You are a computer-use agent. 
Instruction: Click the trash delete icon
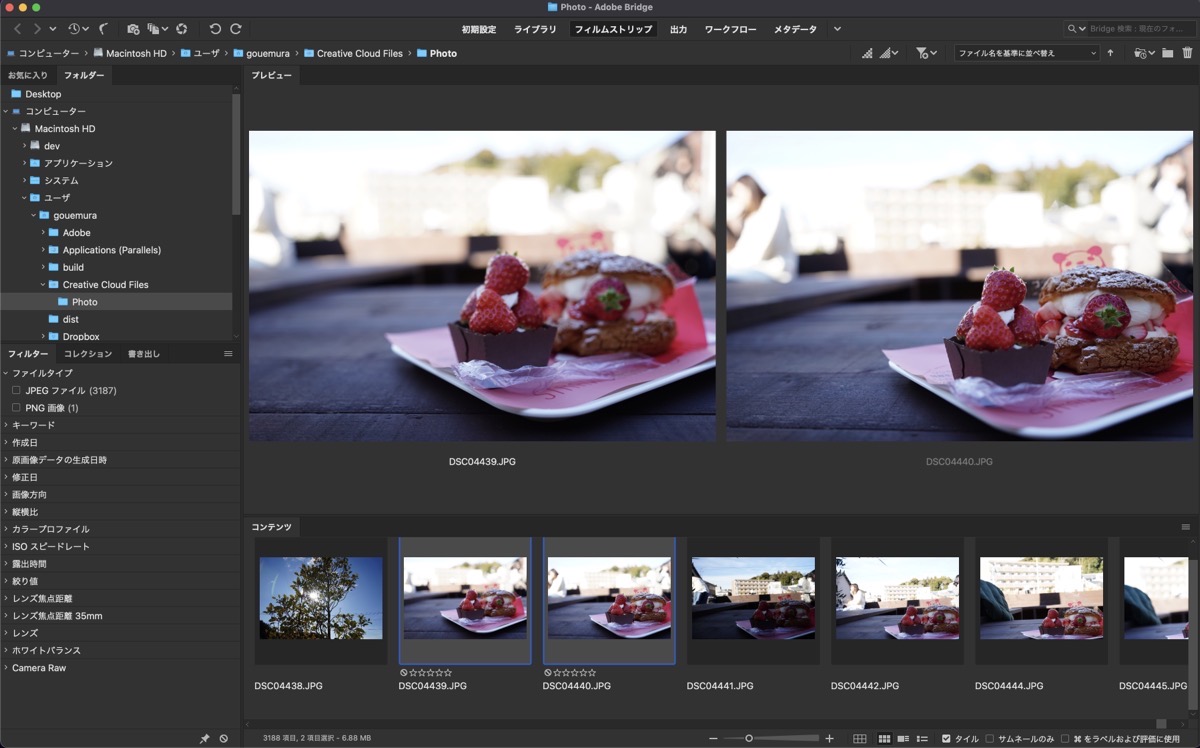[x=1187, y=53]
